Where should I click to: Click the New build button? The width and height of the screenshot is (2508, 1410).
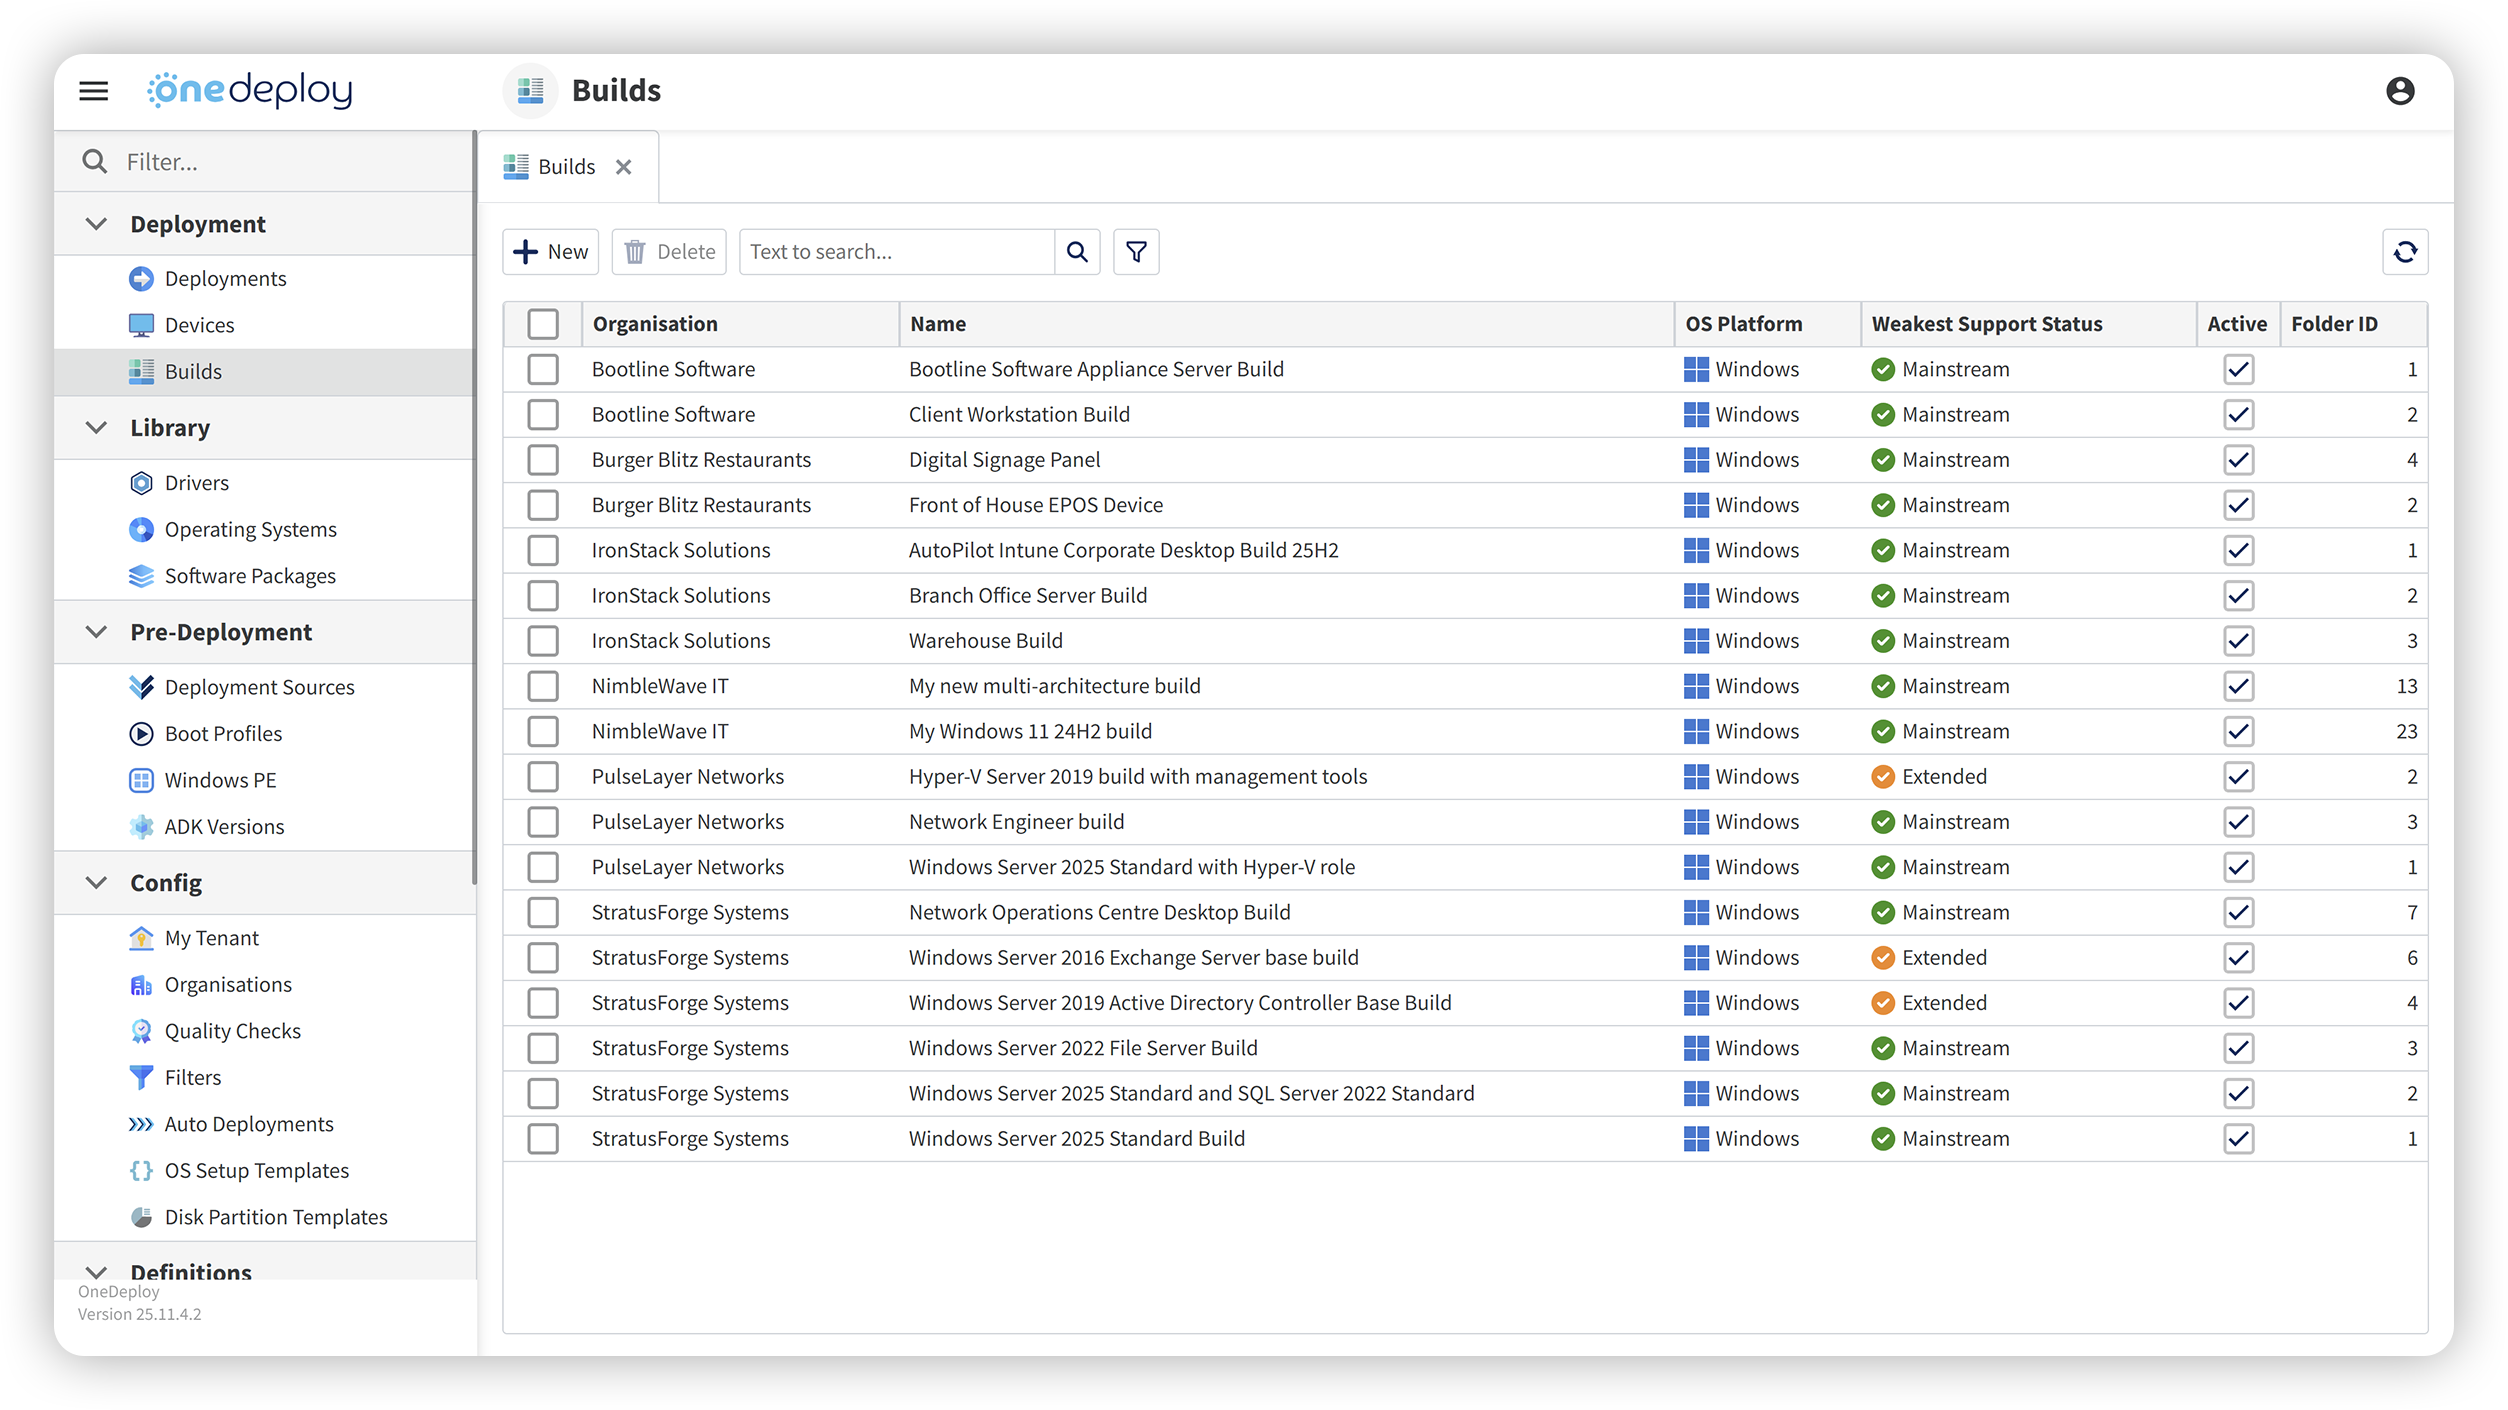point(551,252)
